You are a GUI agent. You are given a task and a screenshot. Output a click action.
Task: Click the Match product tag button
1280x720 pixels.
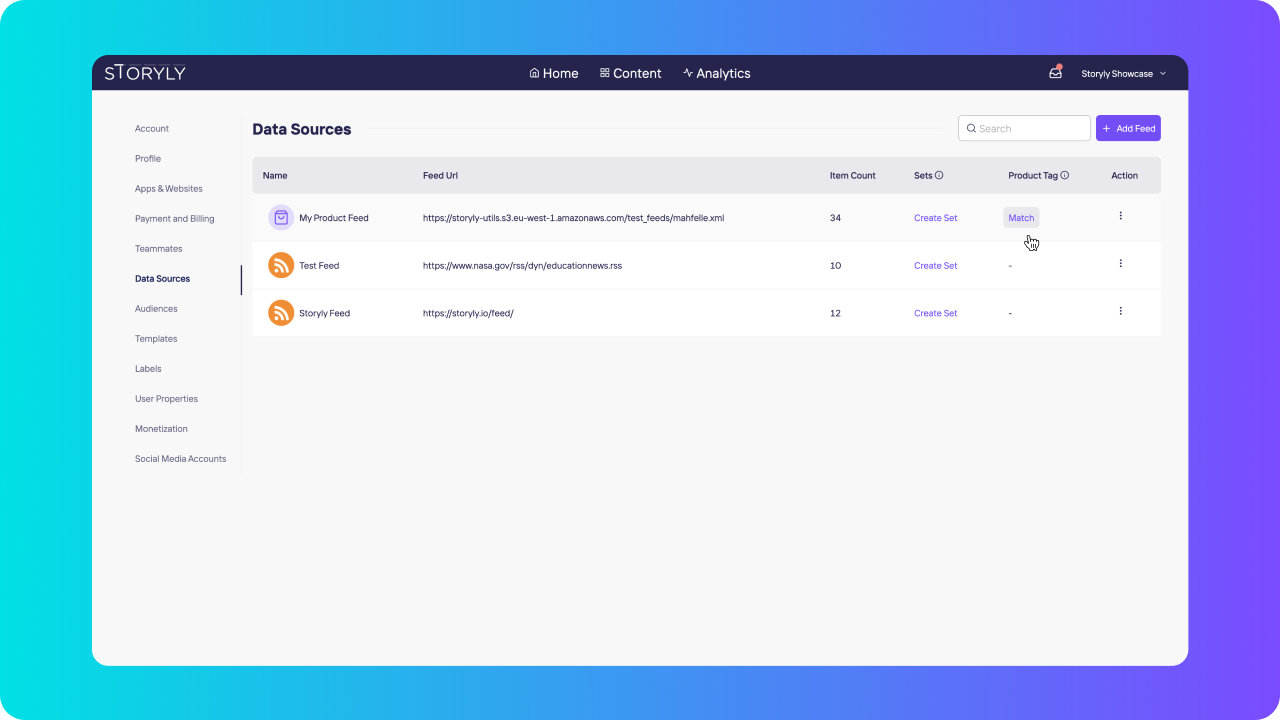coord(1021,217)
